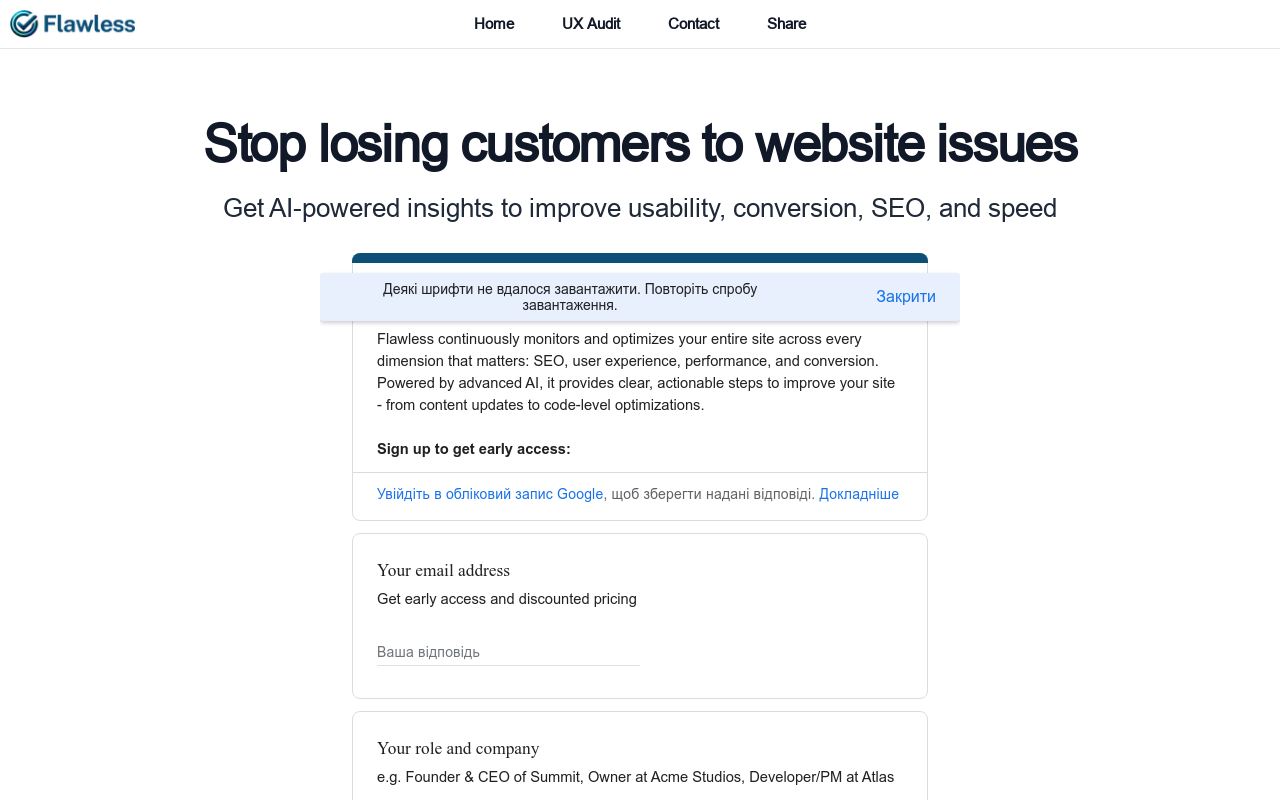Click the Flawless checkmark logo icon
1280x800 pixels.
point(24,24)
